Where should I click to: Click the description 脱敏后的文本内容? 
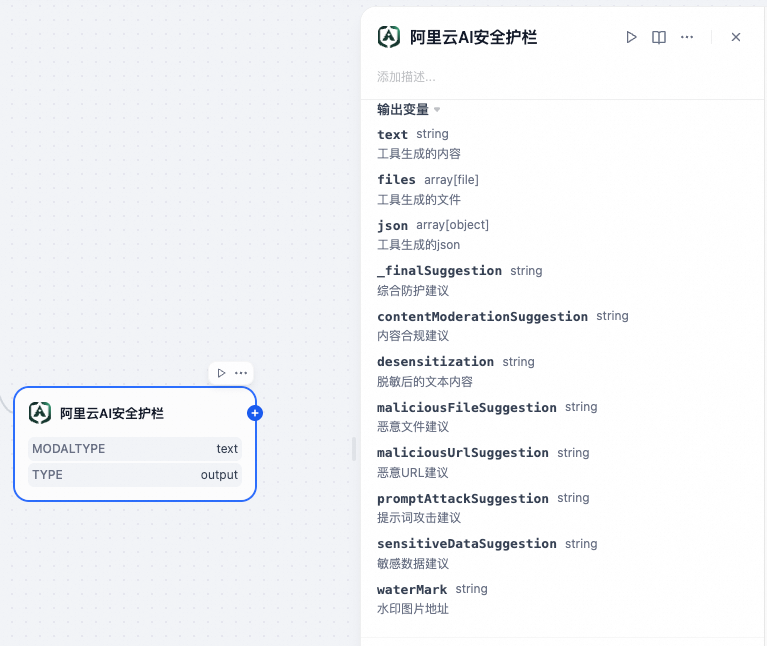tap(425, 382)
